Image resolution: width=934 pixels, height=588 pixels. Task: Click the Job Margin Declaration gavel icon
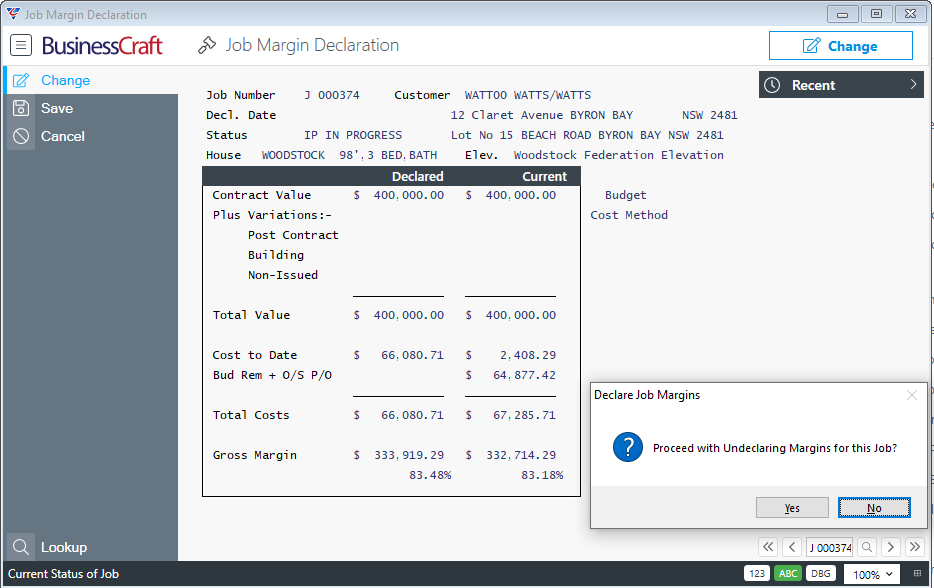click(207, 45)
